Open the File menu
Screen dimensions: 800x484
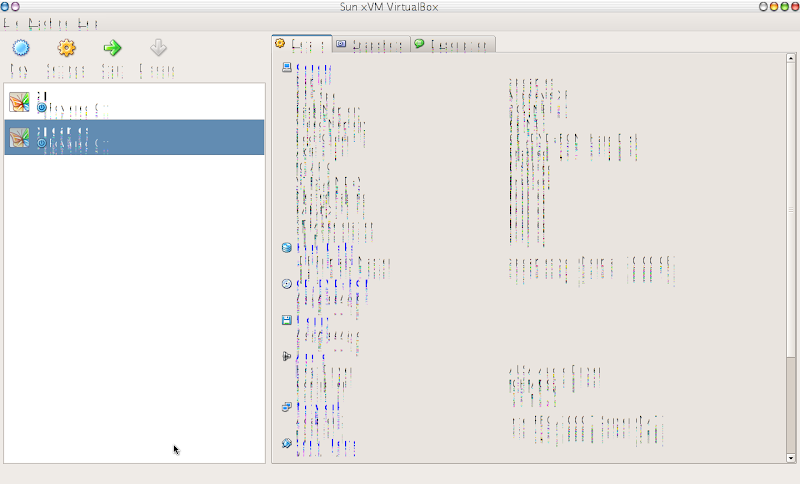click(x=12, y=22)
